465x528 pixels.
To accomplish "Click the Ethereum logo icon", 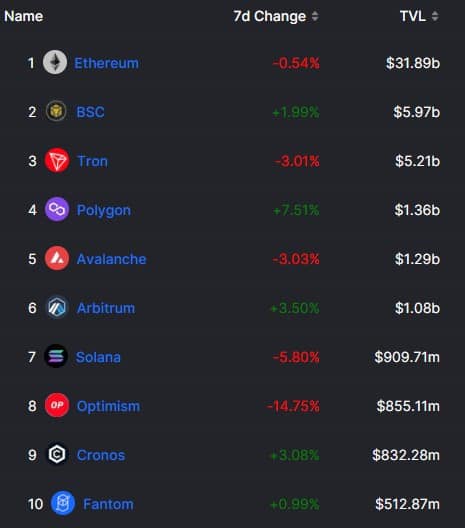I will tap(55, 62).
